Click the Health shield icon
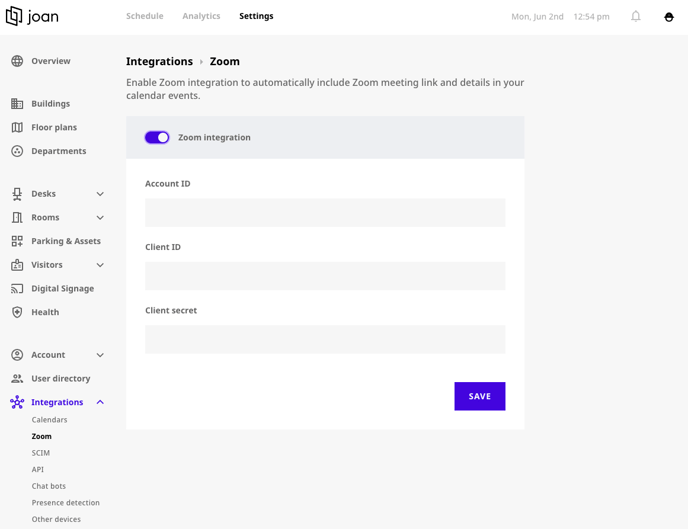Image resolution: width=688 pixels, height=529 pixels. point(17,312)
